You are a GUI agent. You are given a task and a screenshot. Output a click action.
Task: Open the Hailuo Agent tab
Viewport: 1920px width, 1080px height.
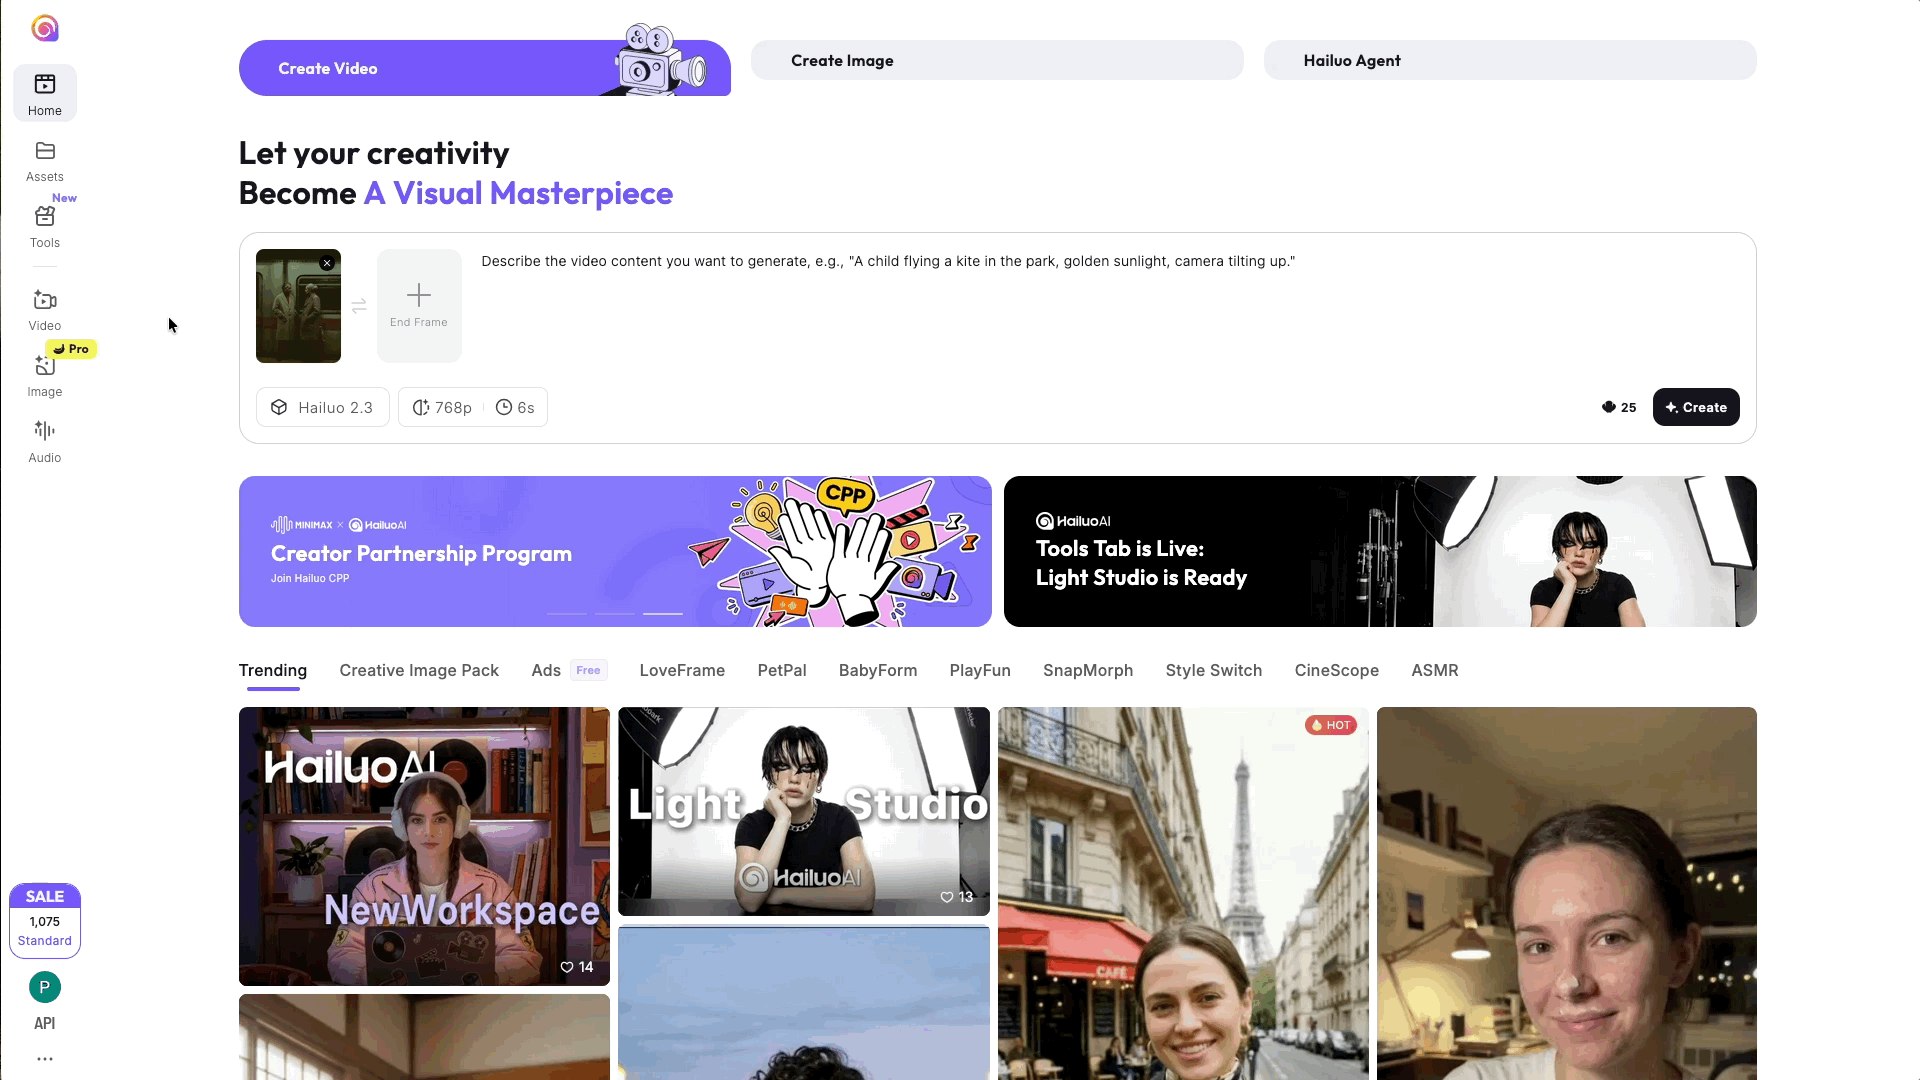(x=1510, y=60)
